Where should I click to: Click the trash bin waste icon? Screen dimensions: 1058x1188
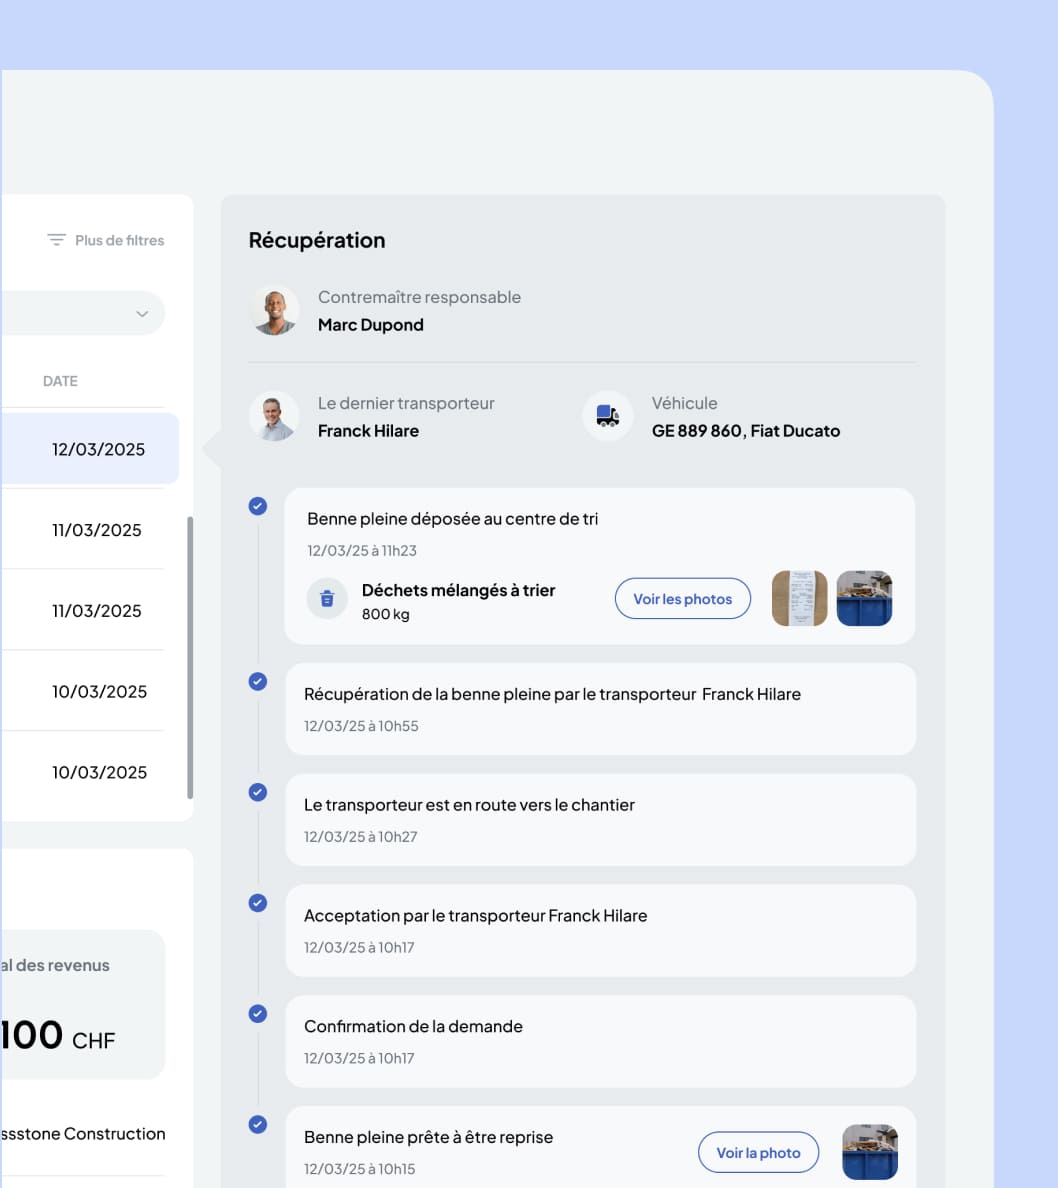(326, 599)
